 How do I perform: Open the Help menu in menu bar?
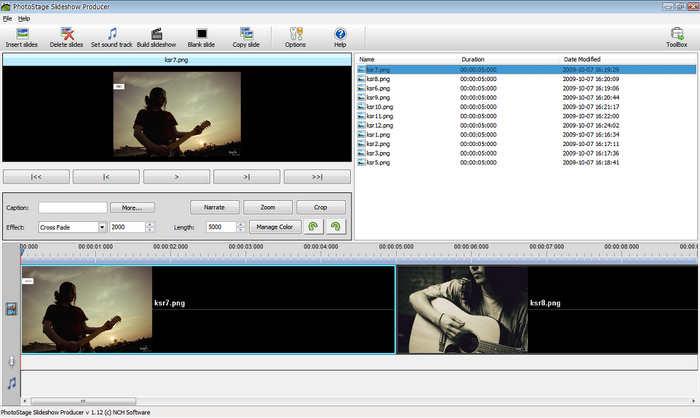[x=24, y=18]
